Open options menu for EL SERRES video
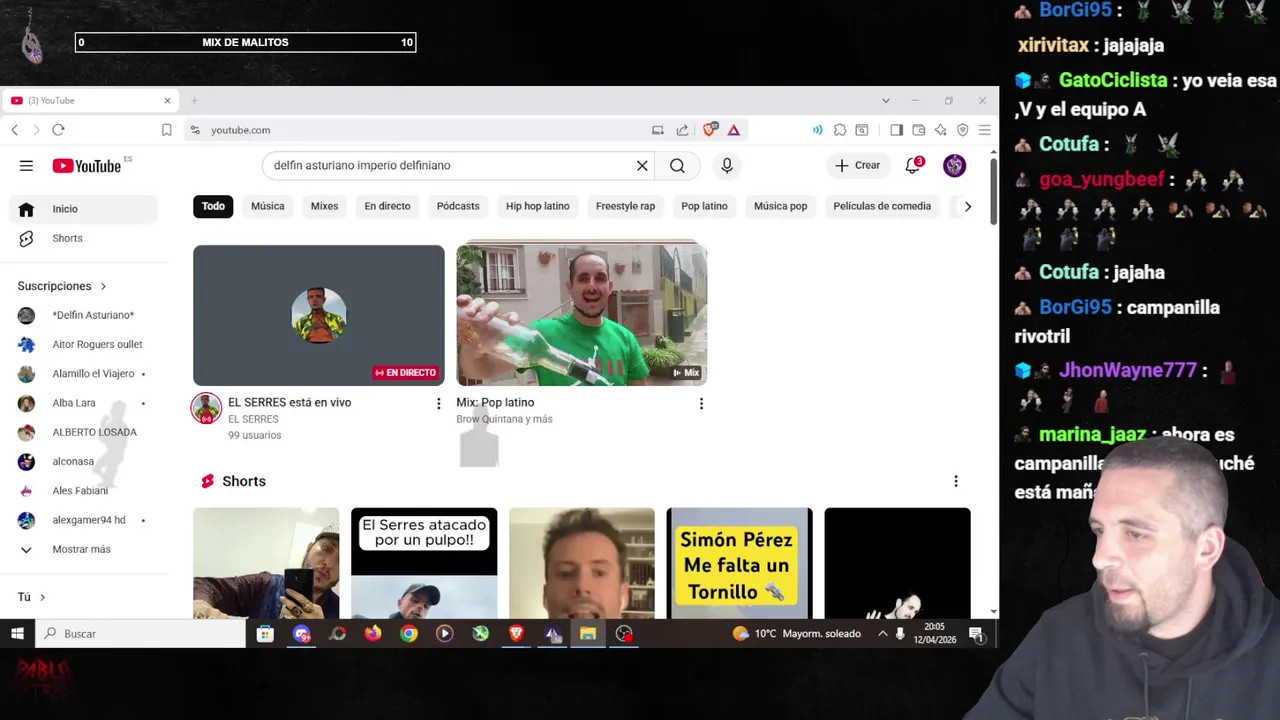The width and height of the screenshot is (1280, 720). point(438,403)
